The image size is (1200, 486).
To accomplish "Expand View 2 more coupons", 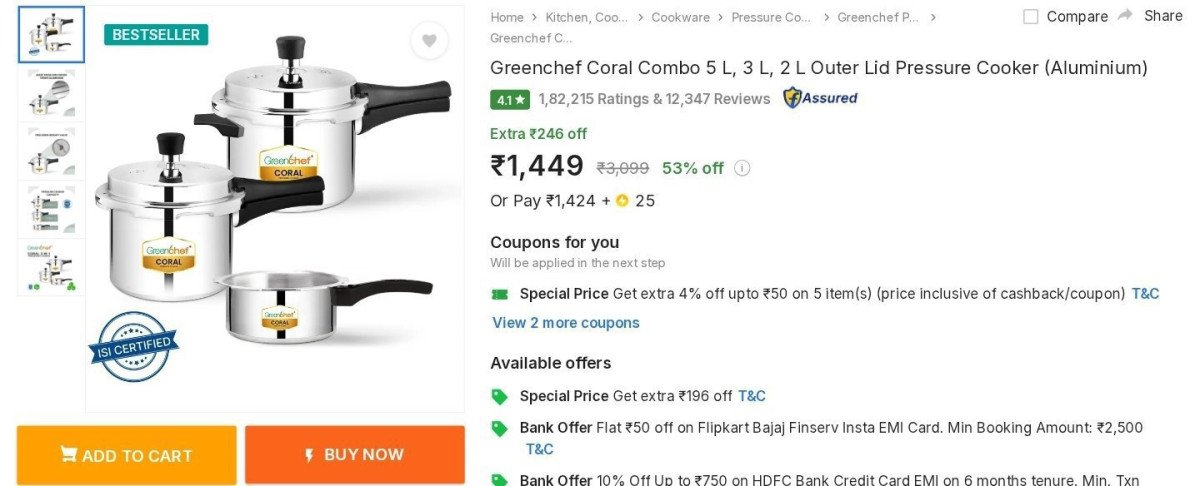I will click(x=565, y=323).
